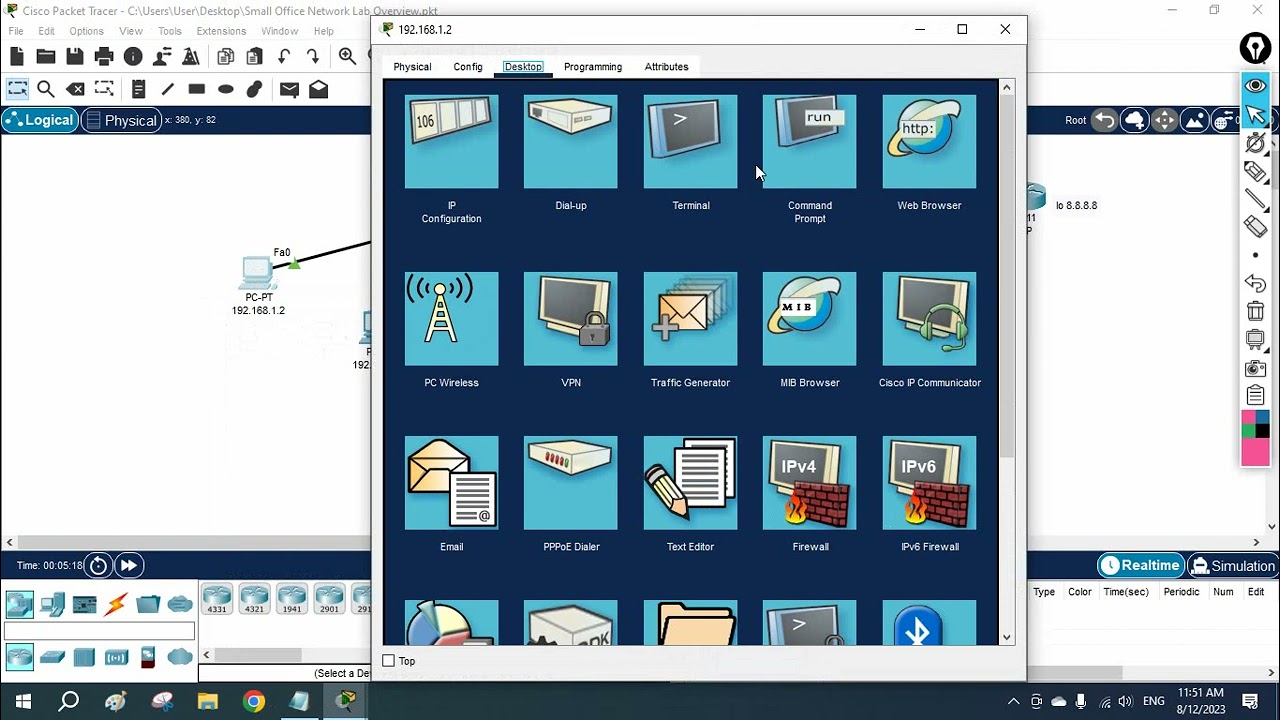The image size is (1280, 720).
Task: Click the Power Cycle Devices button
Action: [98, 566]
